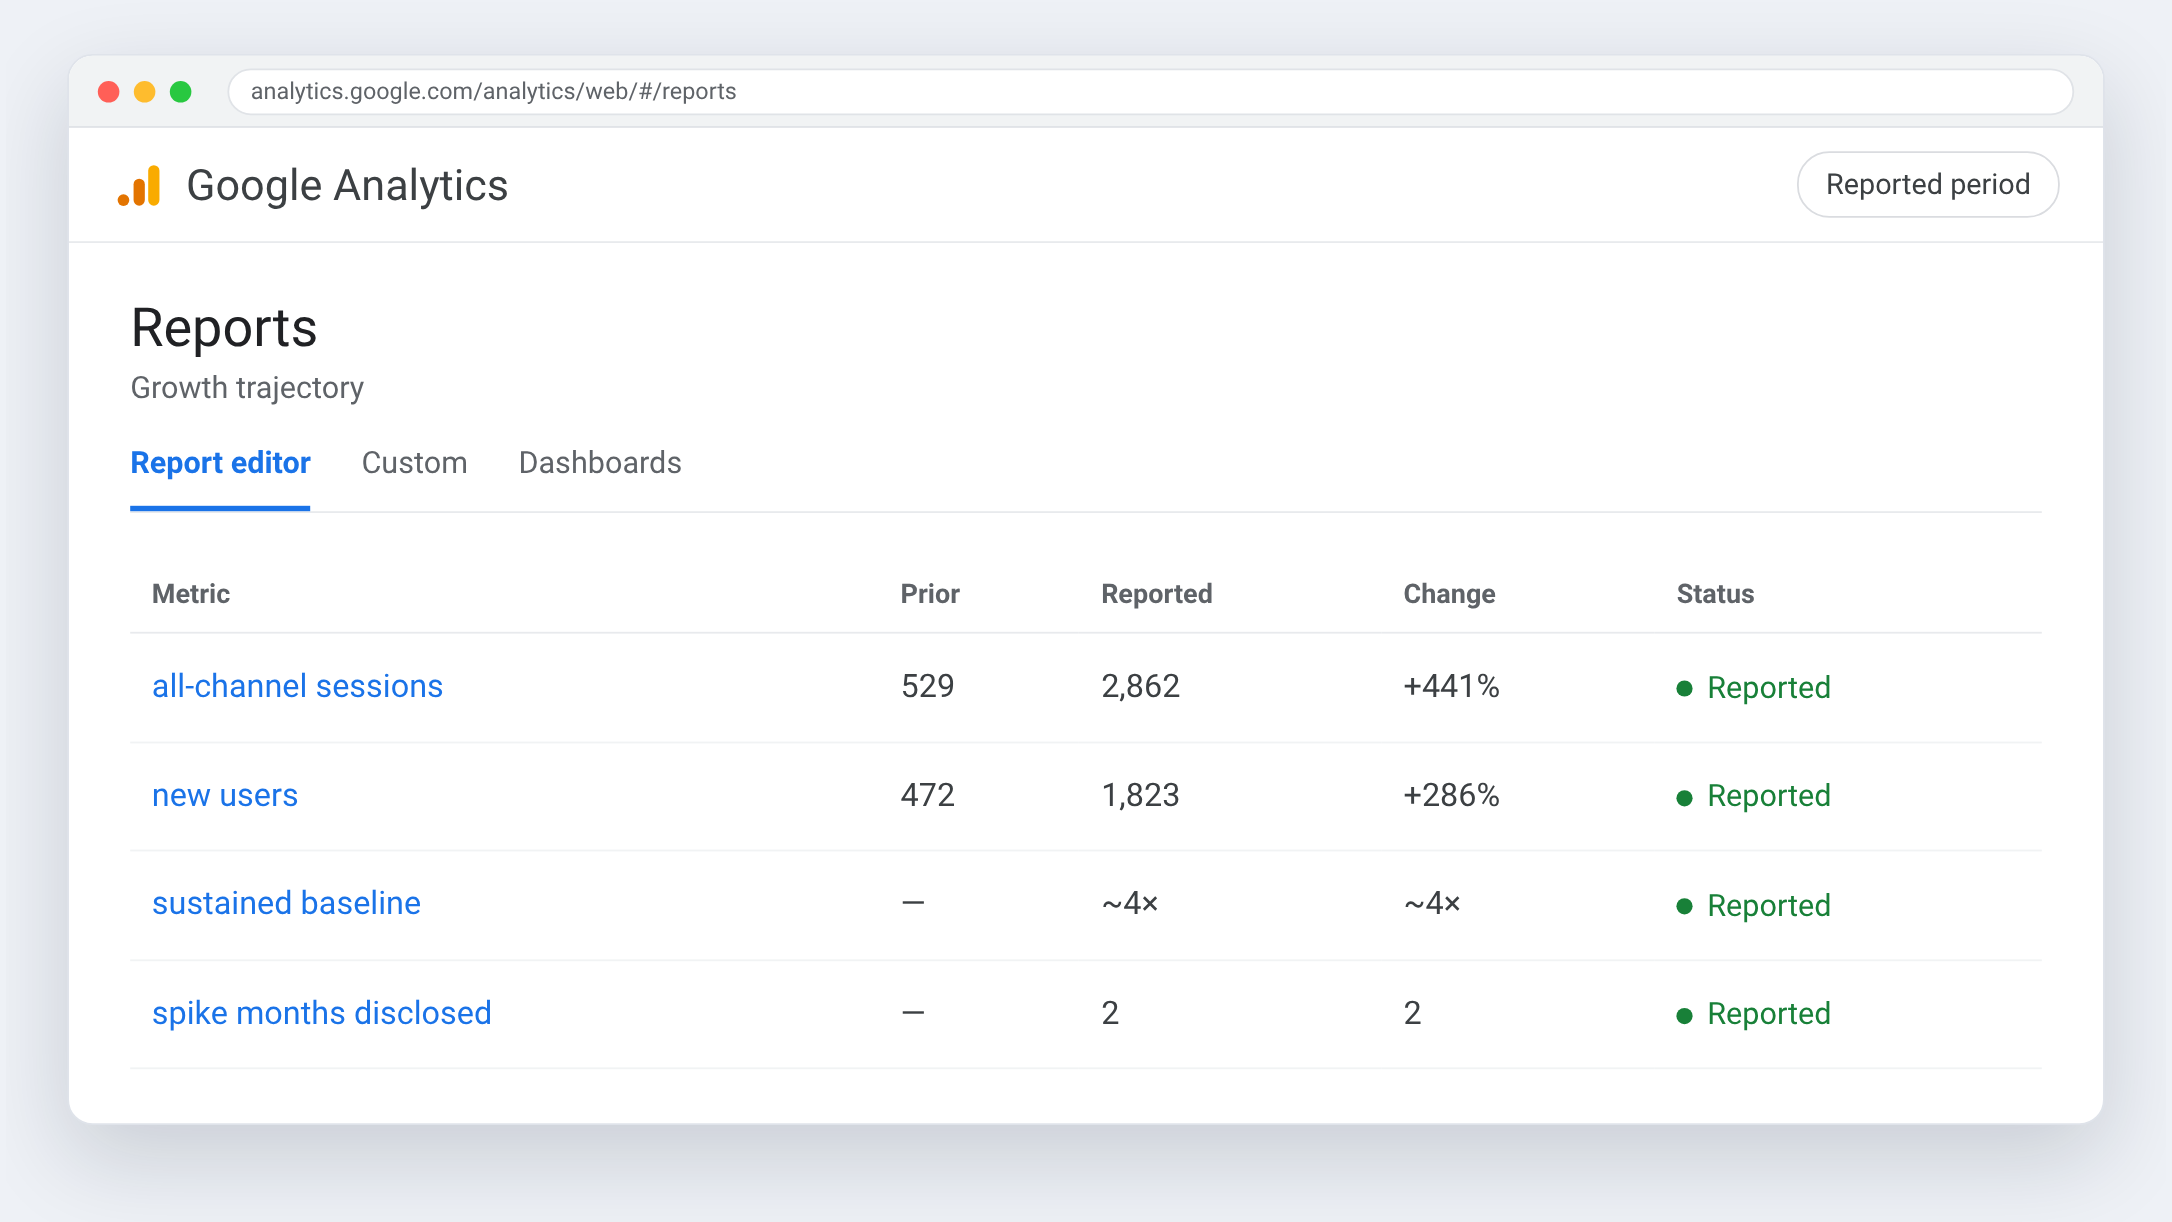The height and width of the screenshot is (1222, 2172).
Task: Open the new users metric link
Action: (225, 795)
